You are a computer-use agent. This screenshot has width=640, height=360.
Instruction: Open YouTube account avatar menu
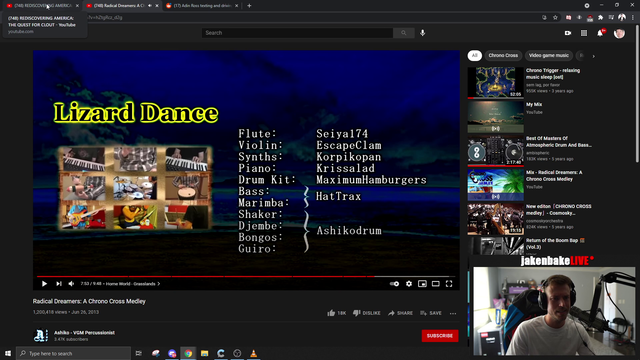tap(619, 33)
